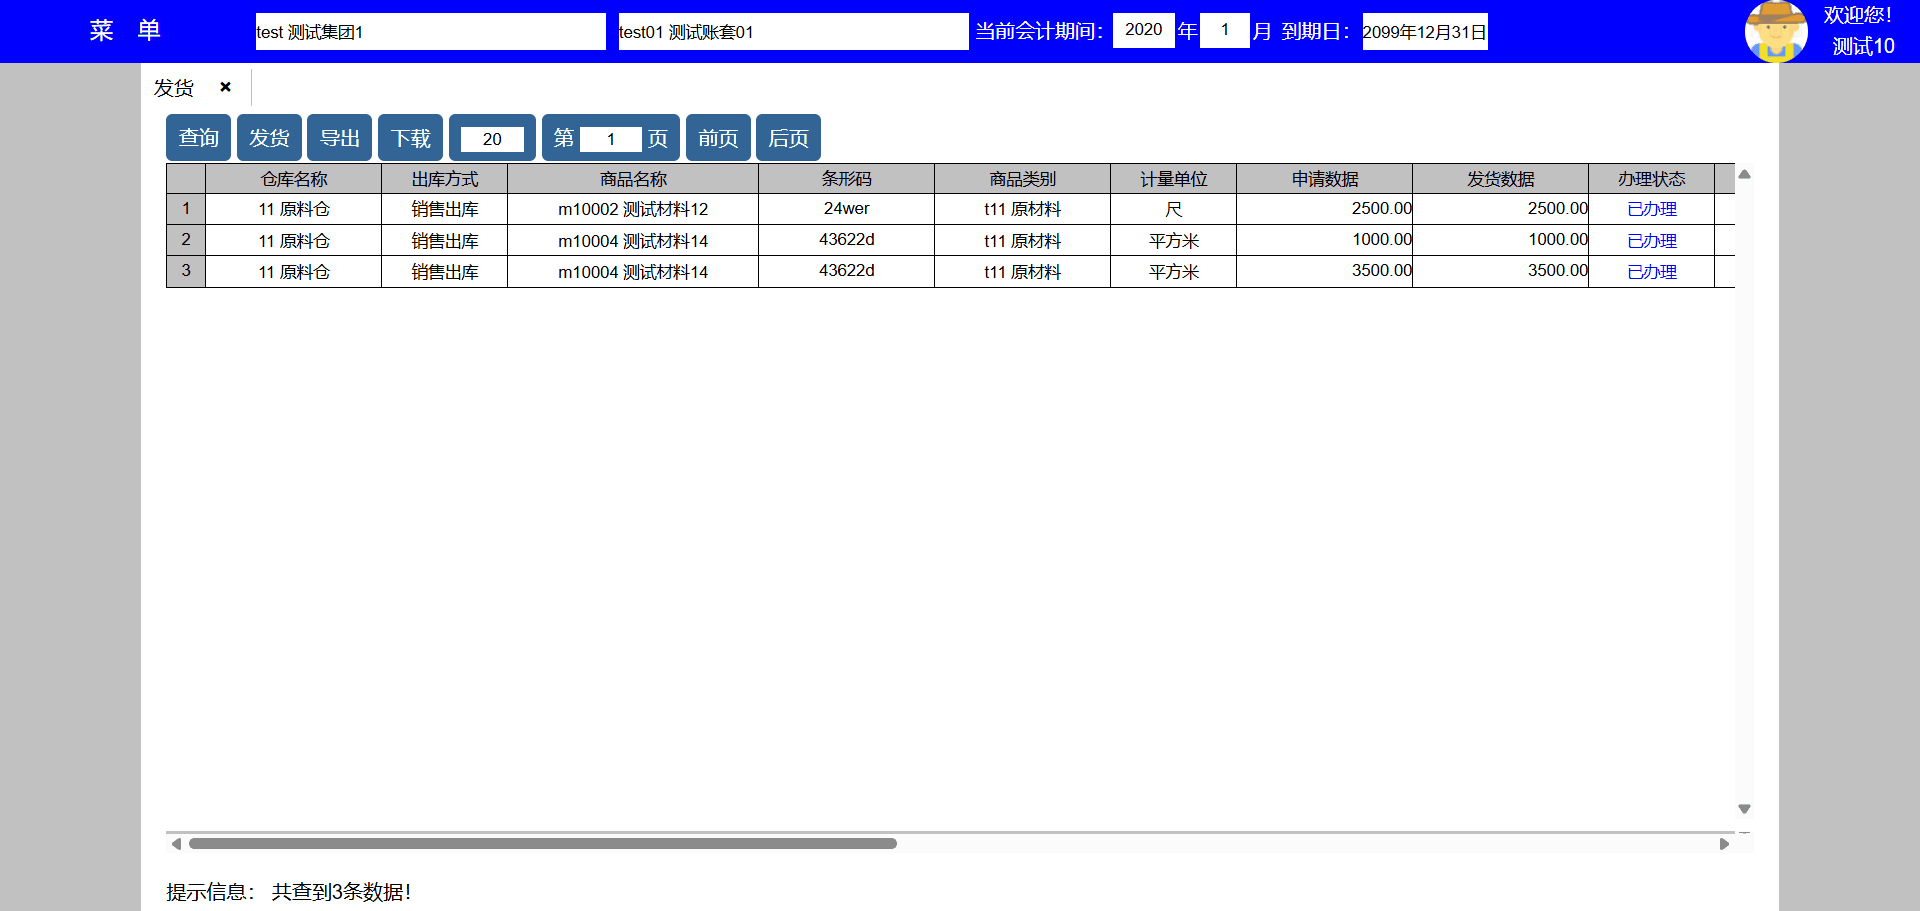Close the 发货 tab

pyautogui.click(x=226, y=87)
